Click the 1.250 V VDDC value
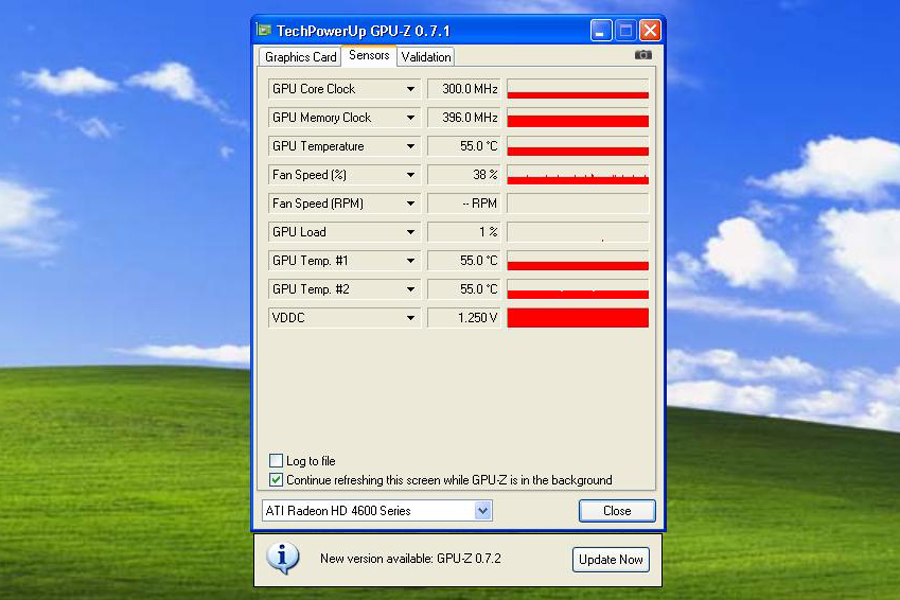This screenshot has width=900, height=600. [x=464, y=318]
